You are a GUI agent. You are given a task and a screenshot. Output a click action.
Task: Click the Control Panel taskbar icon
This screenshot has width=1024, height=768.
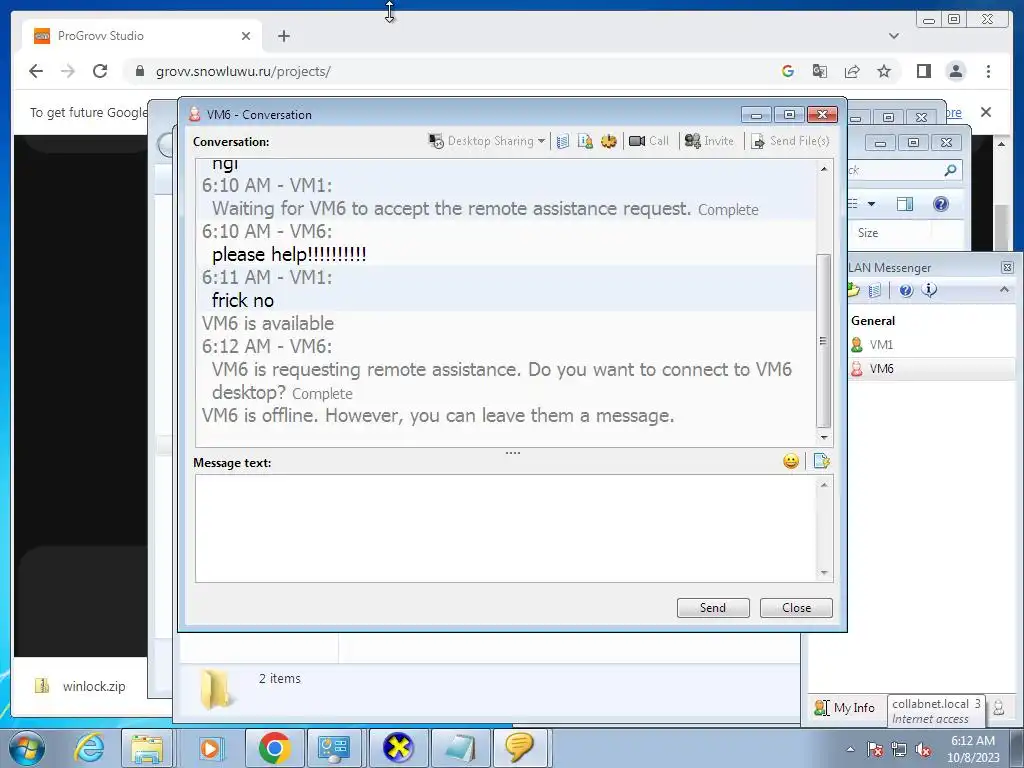point(334,748)
